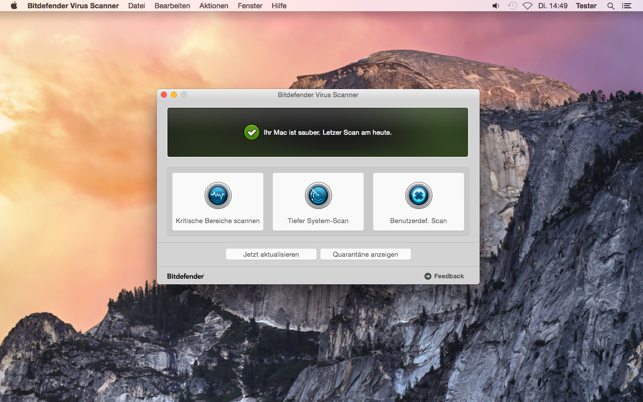Viewport: 643px width, 402px height.
Task: Click the Bitdefender logo text in footer
Action: 185,276
